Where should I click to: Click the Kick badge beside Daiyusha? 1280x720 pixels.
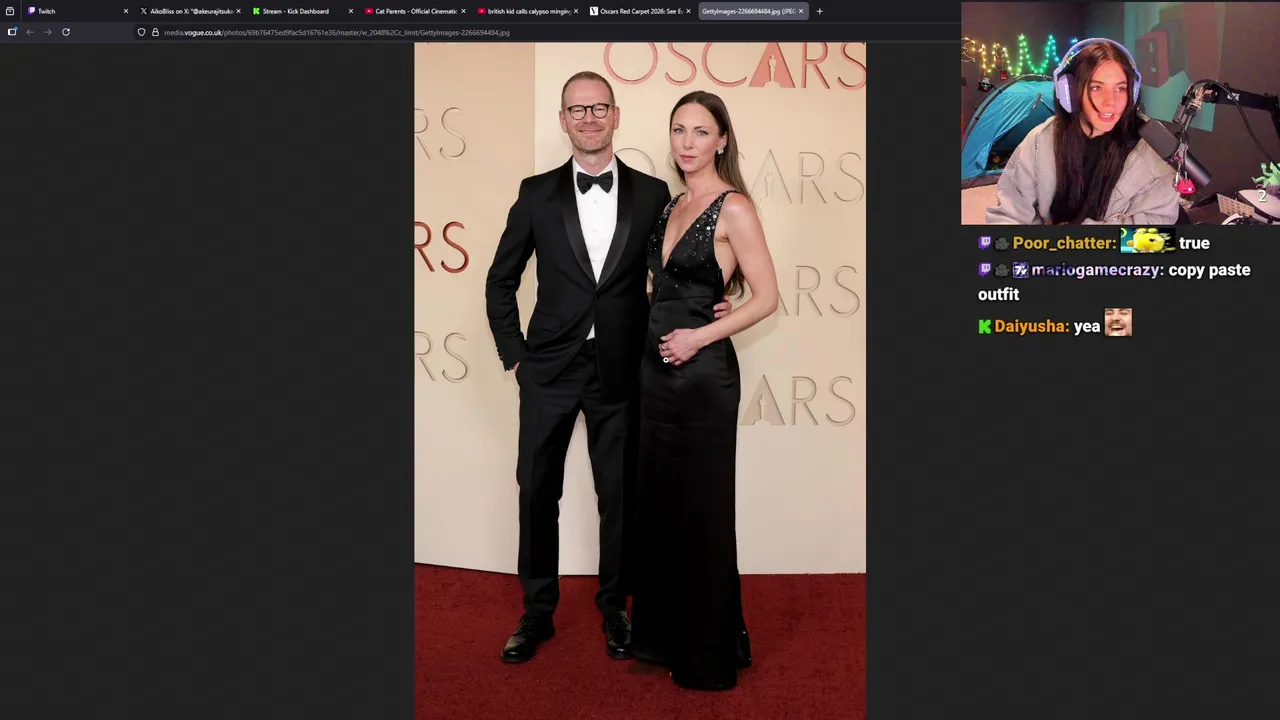point(984,326)
